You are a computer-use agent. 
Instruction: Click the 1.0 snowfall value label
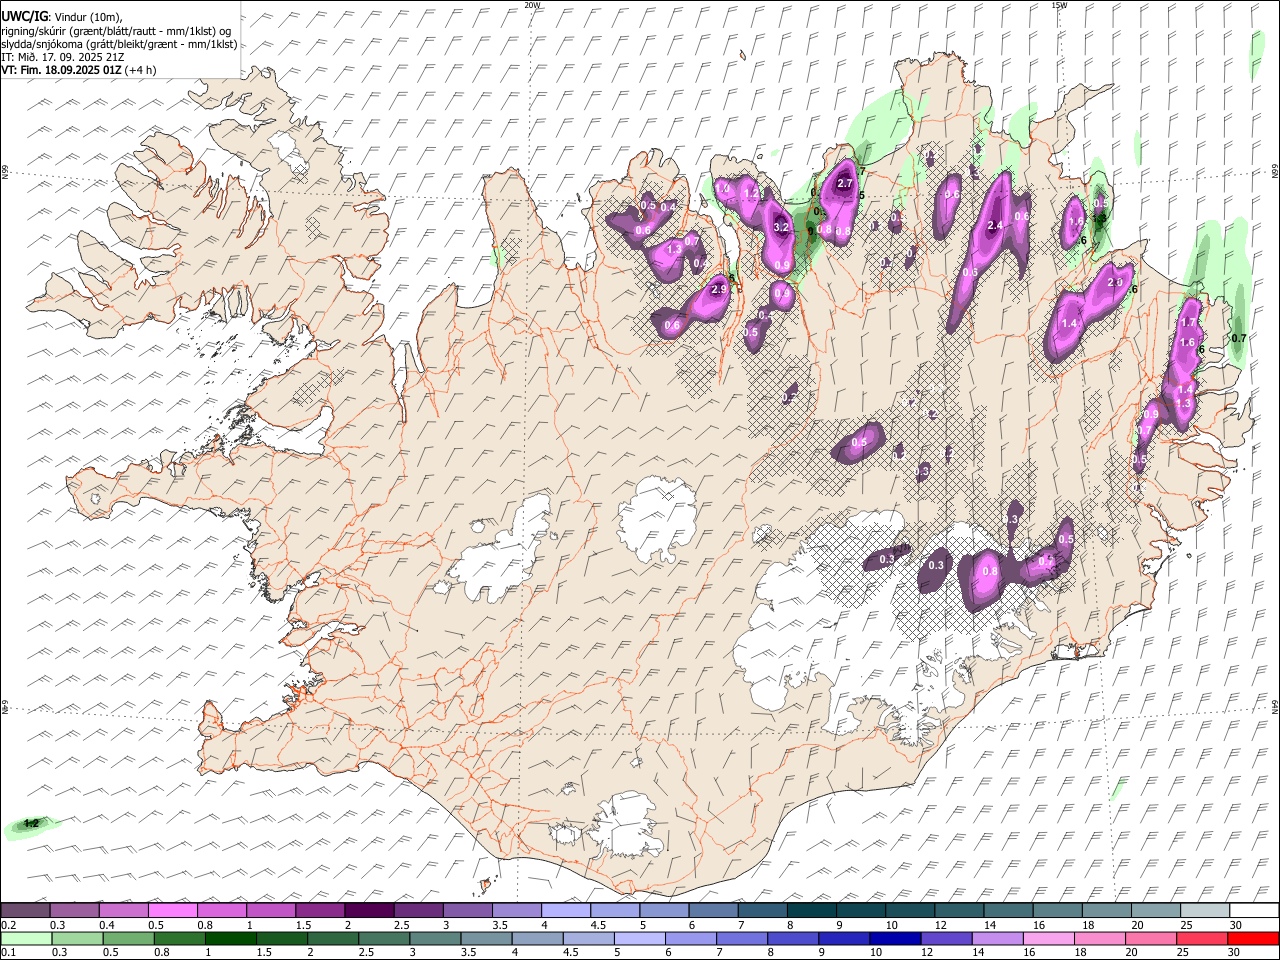[x=724, y=188]
